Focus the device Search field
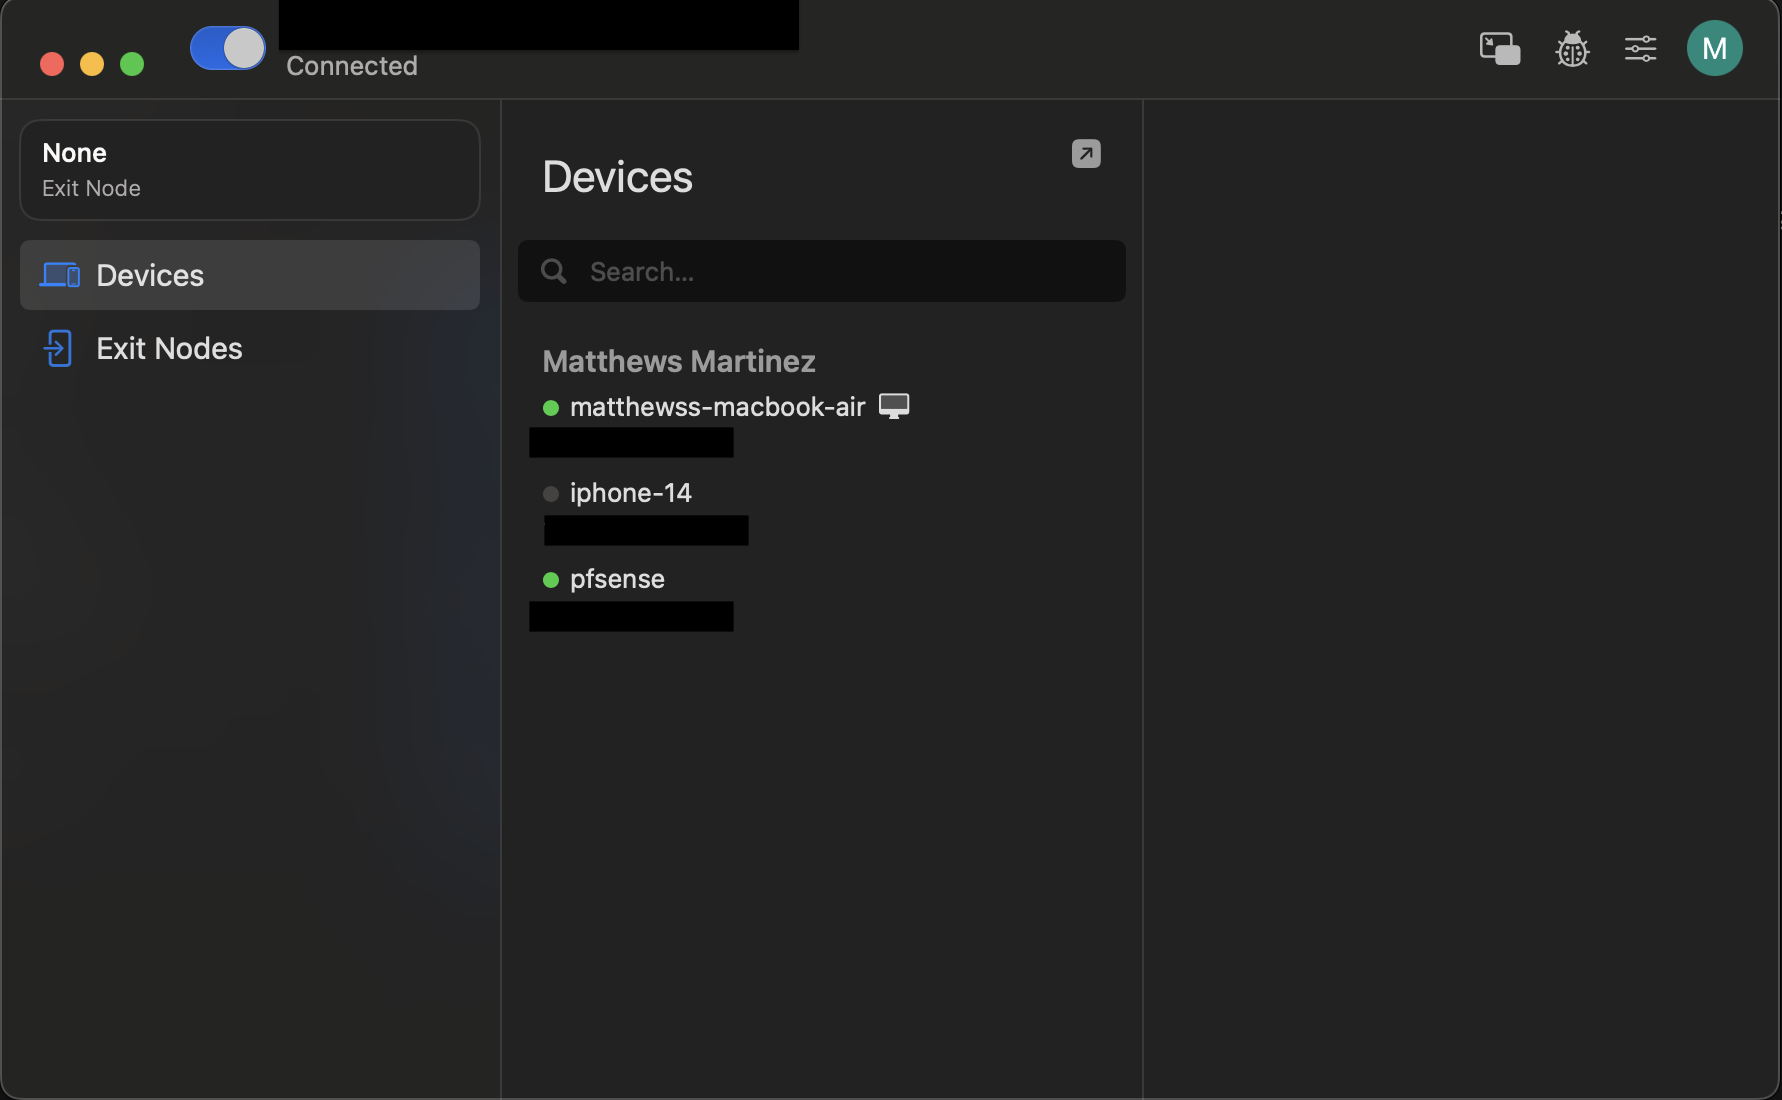This screenshot has width=1782, height=1100. [x=822, y=271]
